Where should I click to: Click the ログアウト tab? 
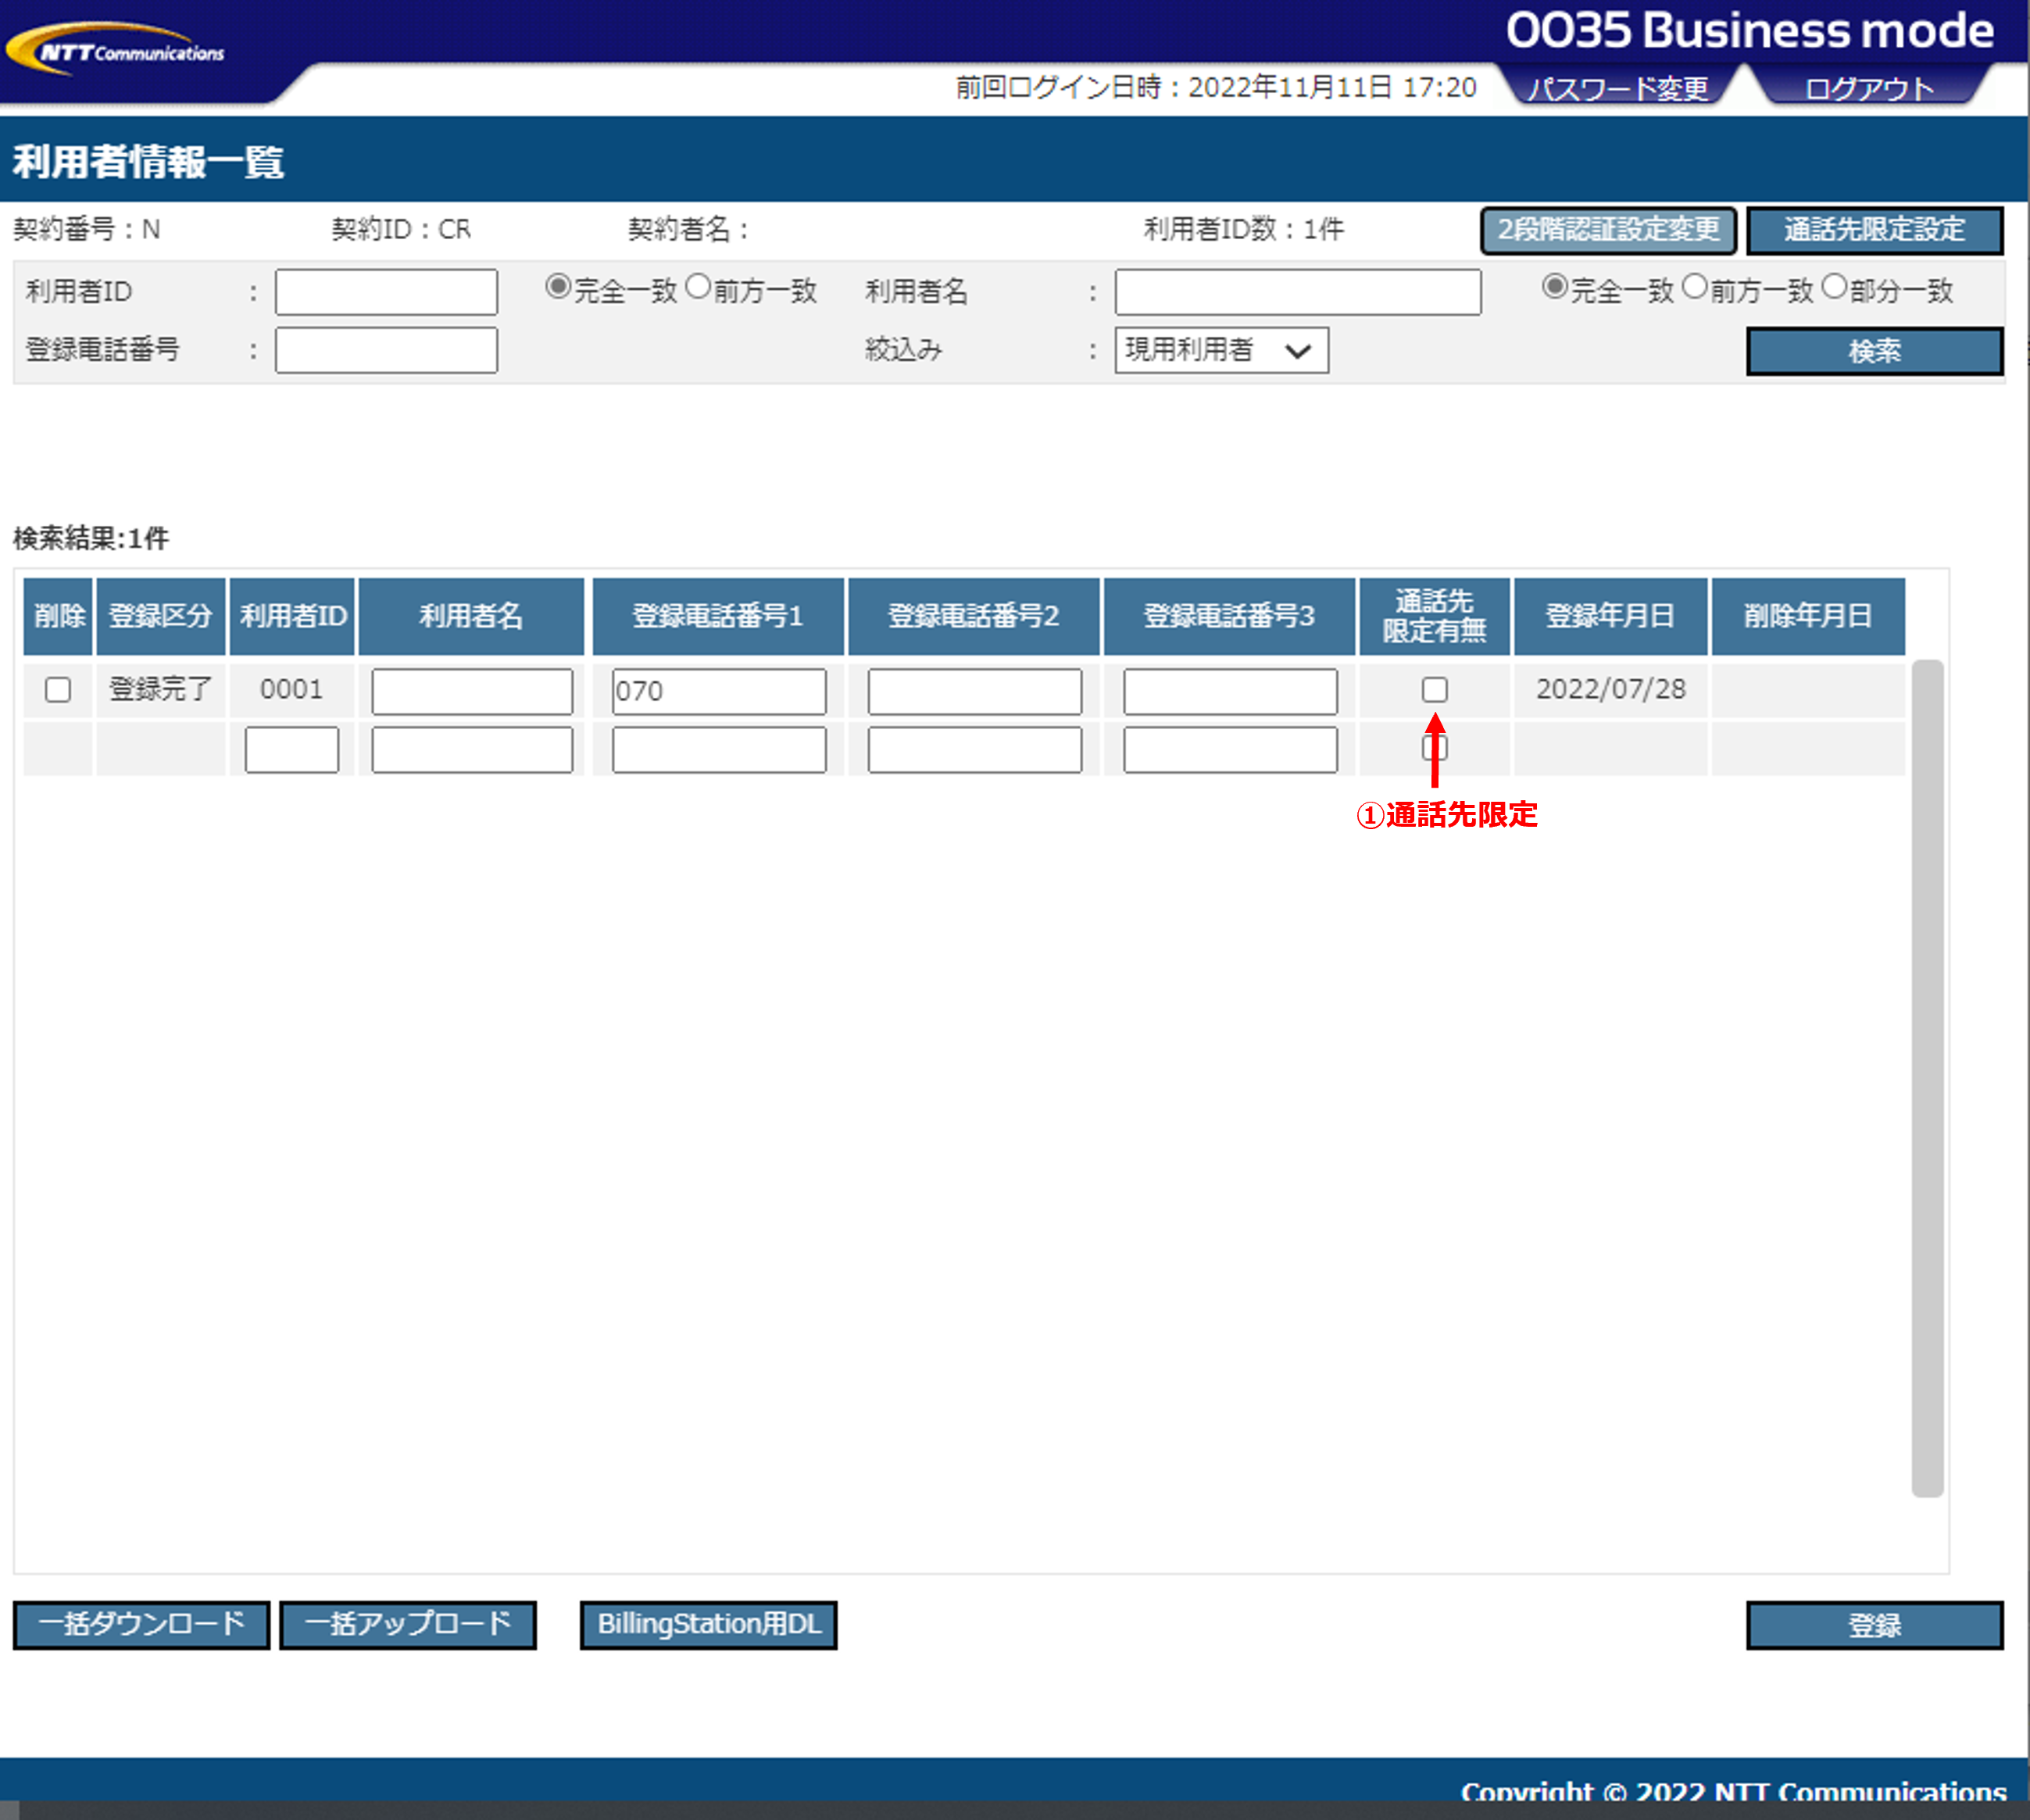tap(1868, 88)
